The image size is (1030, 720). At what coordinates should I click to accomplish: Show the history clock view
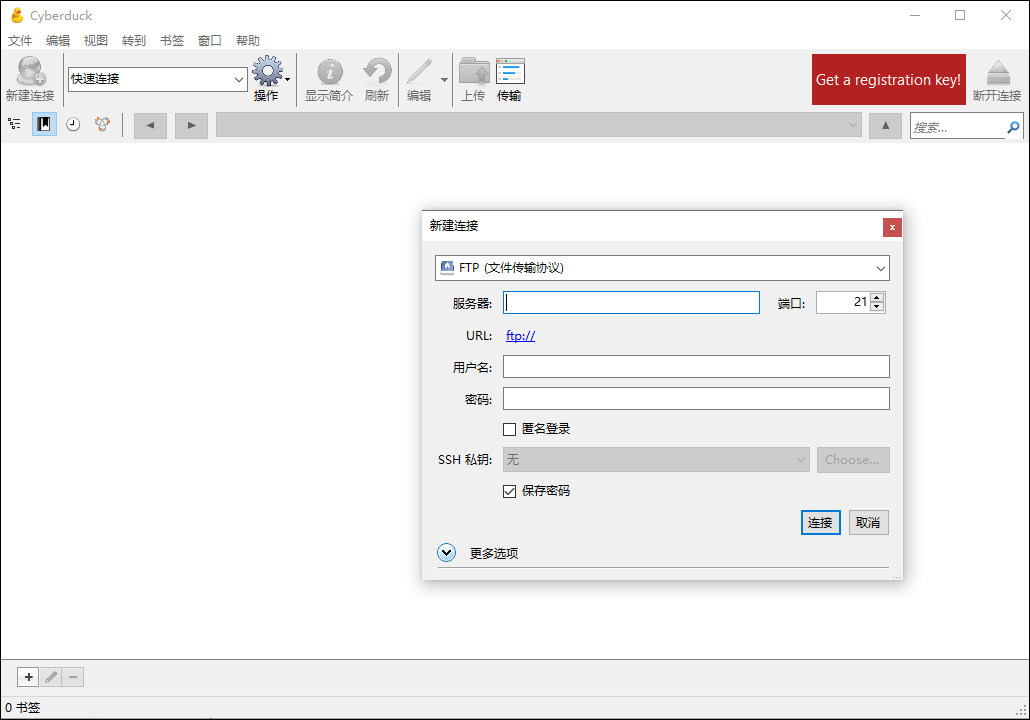click(73, 124)
